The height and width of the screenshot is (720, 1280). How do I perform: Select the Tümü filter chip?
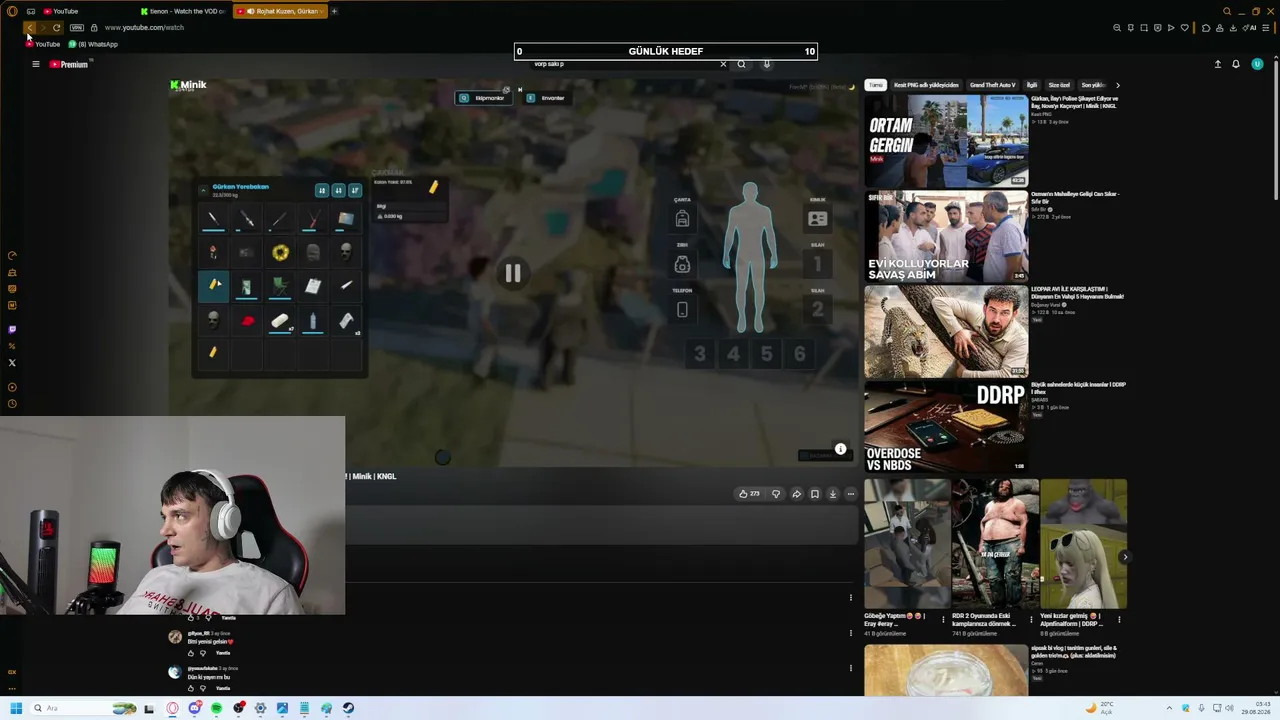pos(876,85)
